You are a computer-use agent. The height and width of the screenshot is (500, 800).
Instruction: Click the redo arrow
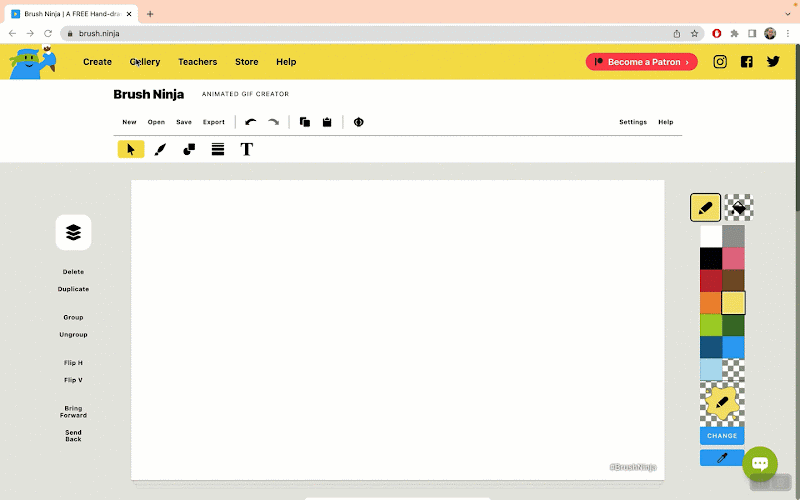tap(273, 122)
